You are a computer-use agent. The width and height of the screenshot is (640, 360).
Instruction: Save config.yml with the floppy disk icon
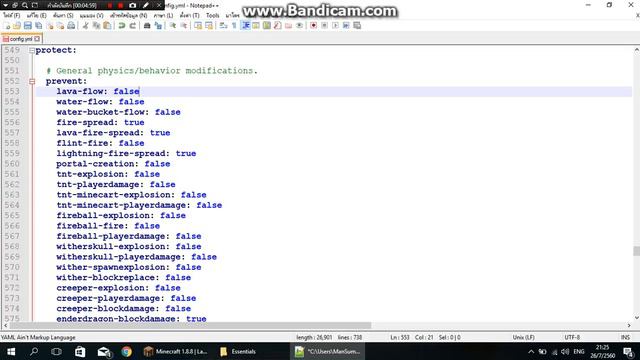pyautogui.click(x=28, y=26)
